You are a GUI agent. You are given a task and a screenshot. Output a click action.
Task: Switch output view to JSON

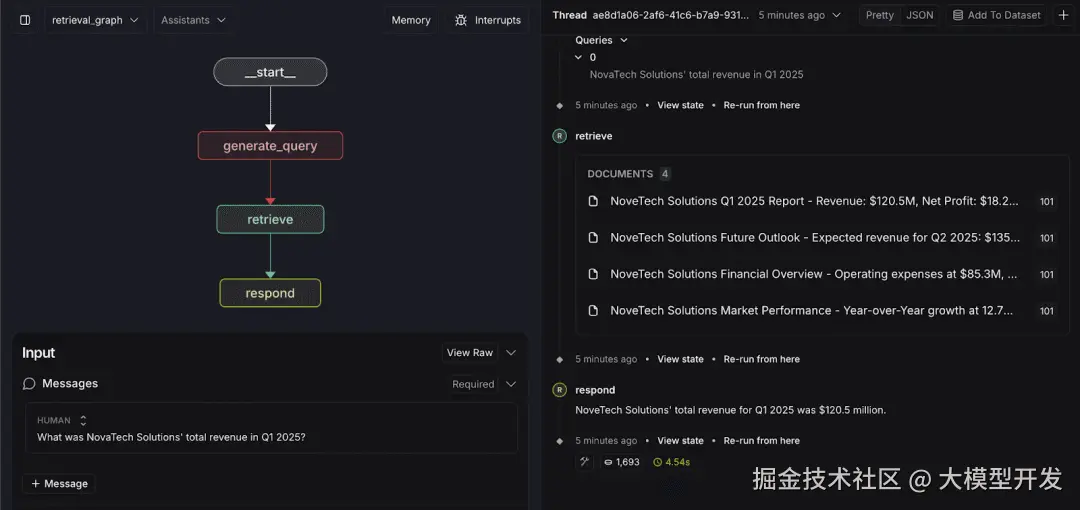tap(919, 15)
